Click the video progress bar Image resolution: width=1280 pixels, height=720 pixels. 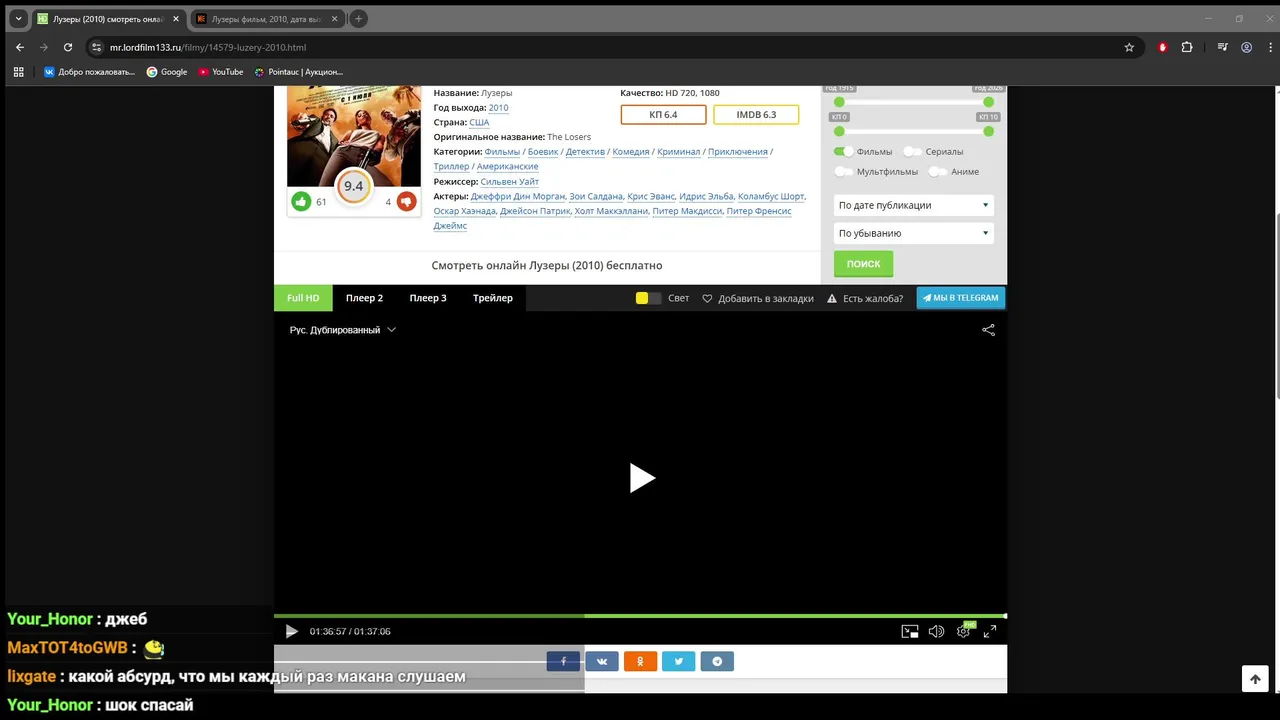[640, 616]
